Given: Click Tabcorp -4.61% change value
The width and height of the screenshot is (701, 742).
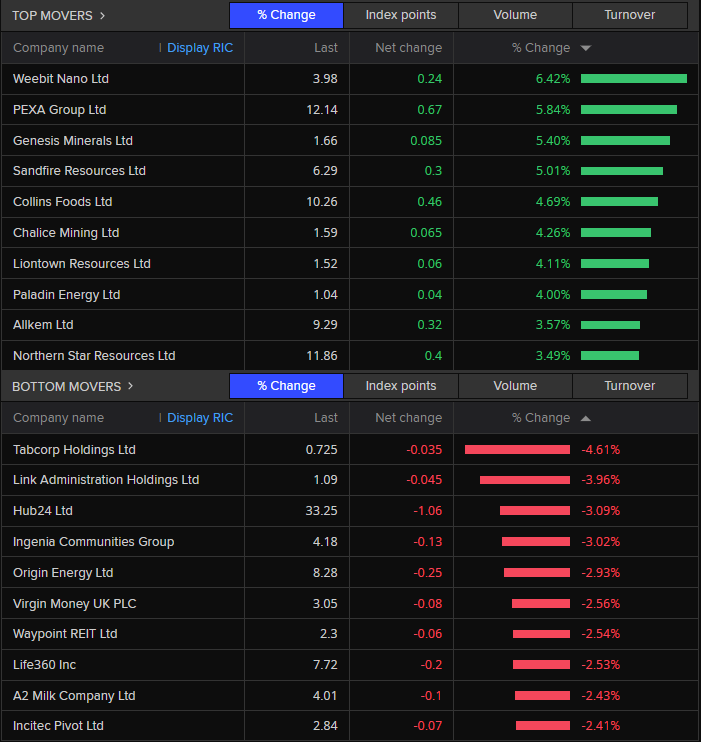Looking at the screenshot, I should 601,450.
